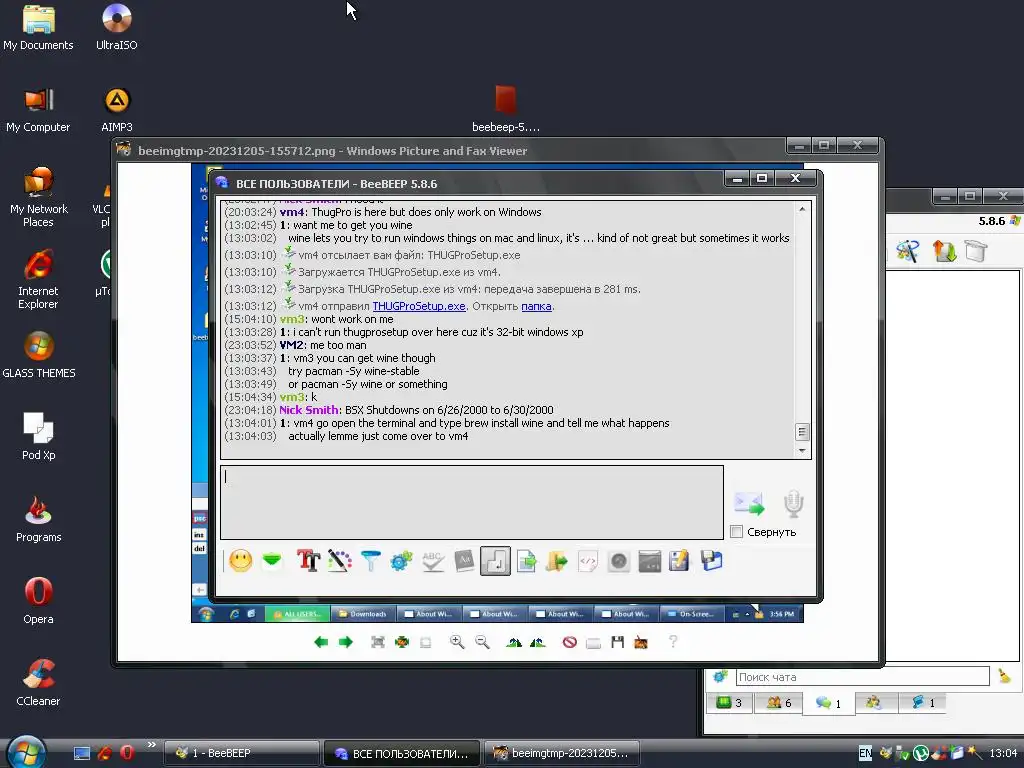Zoom in with magnifier plus icon
Image resolution: width=1024 pixels, height=768 pixels.
[457, 642]
